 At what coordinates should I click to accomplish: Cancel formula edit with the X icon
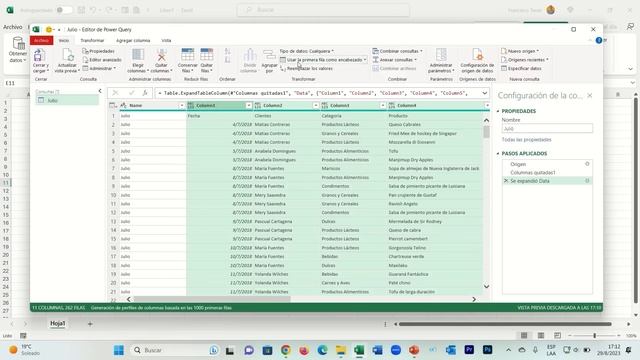click(116, 93)
